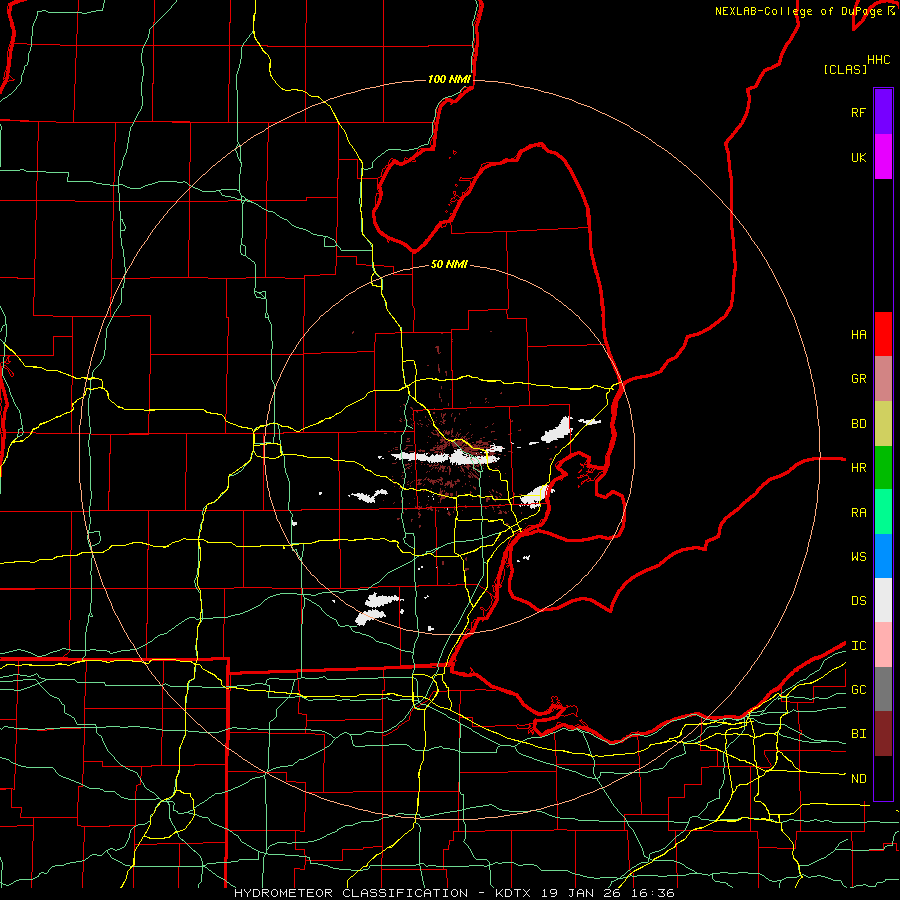Click the magenta UK legend color swatch
Screen dimensions: 900x900
coord(883,157)
